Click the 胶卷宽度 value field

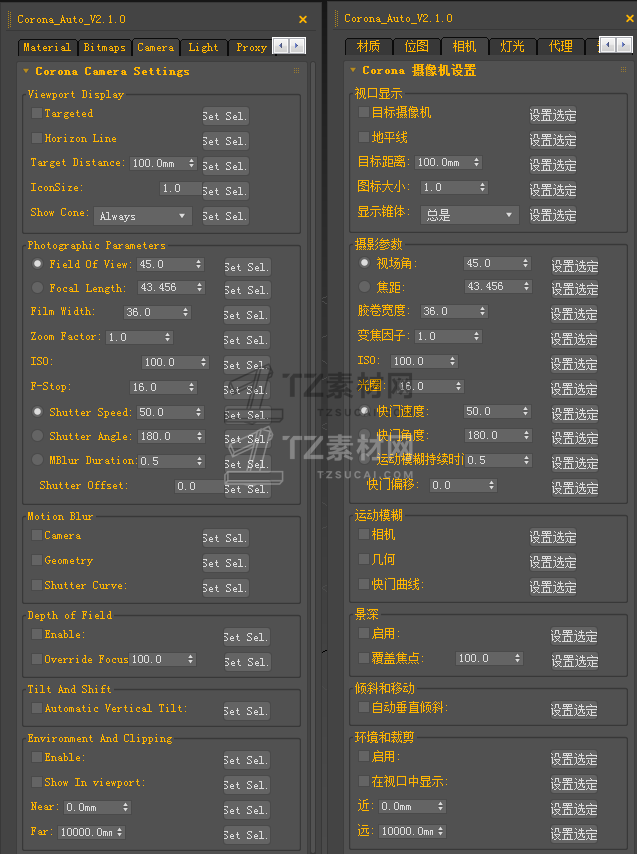tap(450, 311)
